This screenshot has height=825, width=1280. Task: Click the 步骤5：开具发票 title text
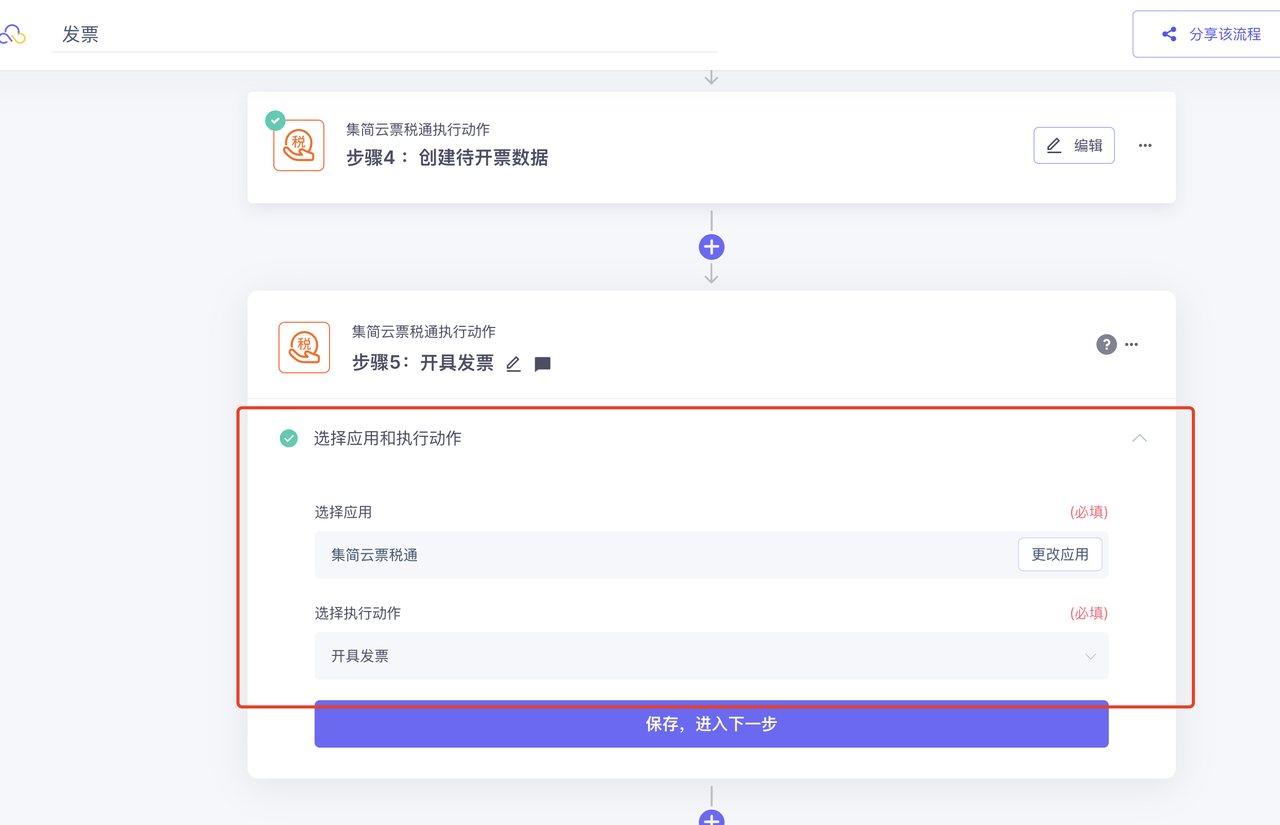point(423,363)
